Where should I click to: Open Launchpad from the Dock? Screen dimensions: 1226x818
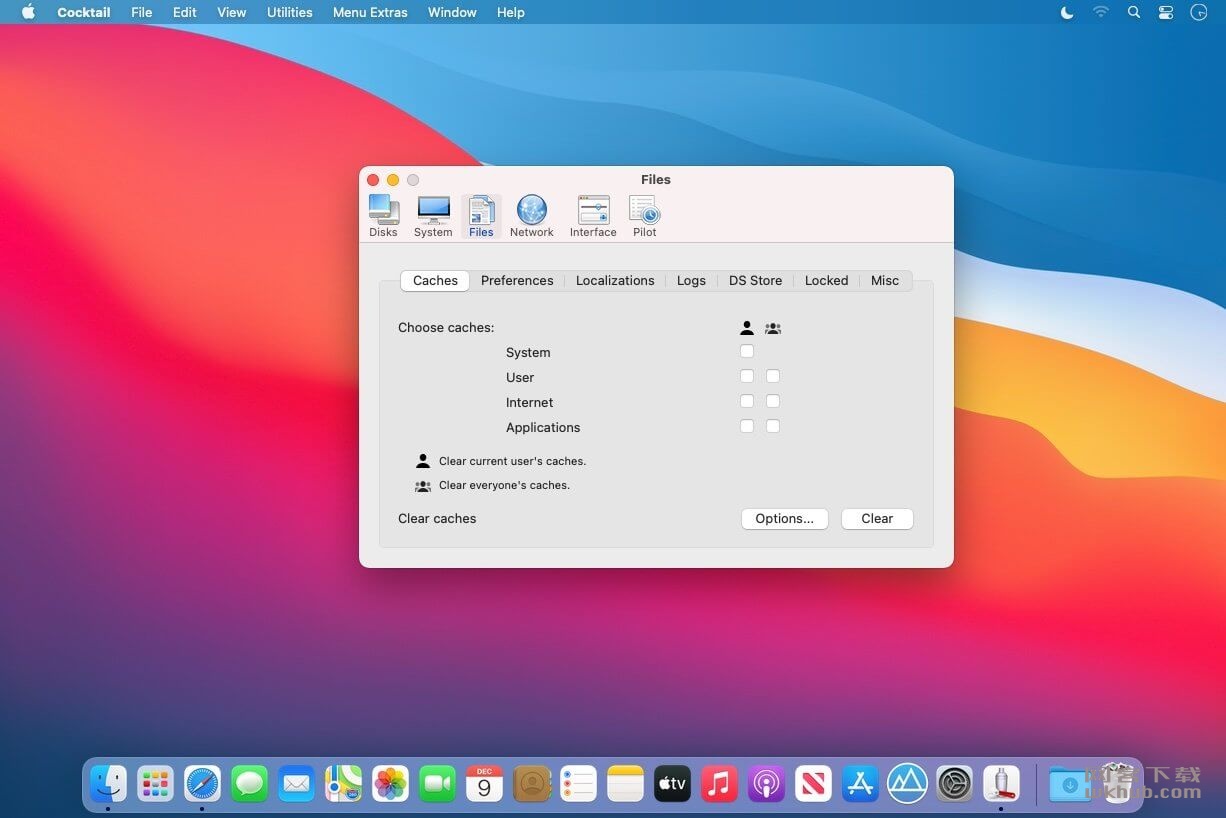(155, 784)
